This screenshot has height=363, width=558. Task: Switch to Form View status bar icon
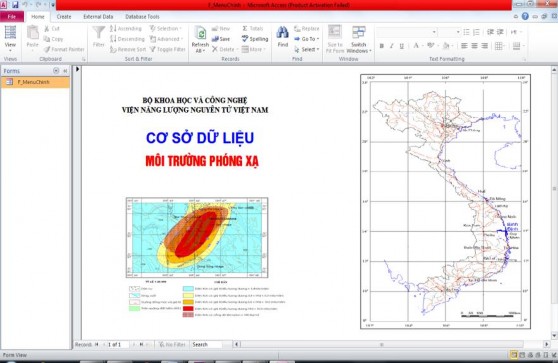click(x=514, y=355)
